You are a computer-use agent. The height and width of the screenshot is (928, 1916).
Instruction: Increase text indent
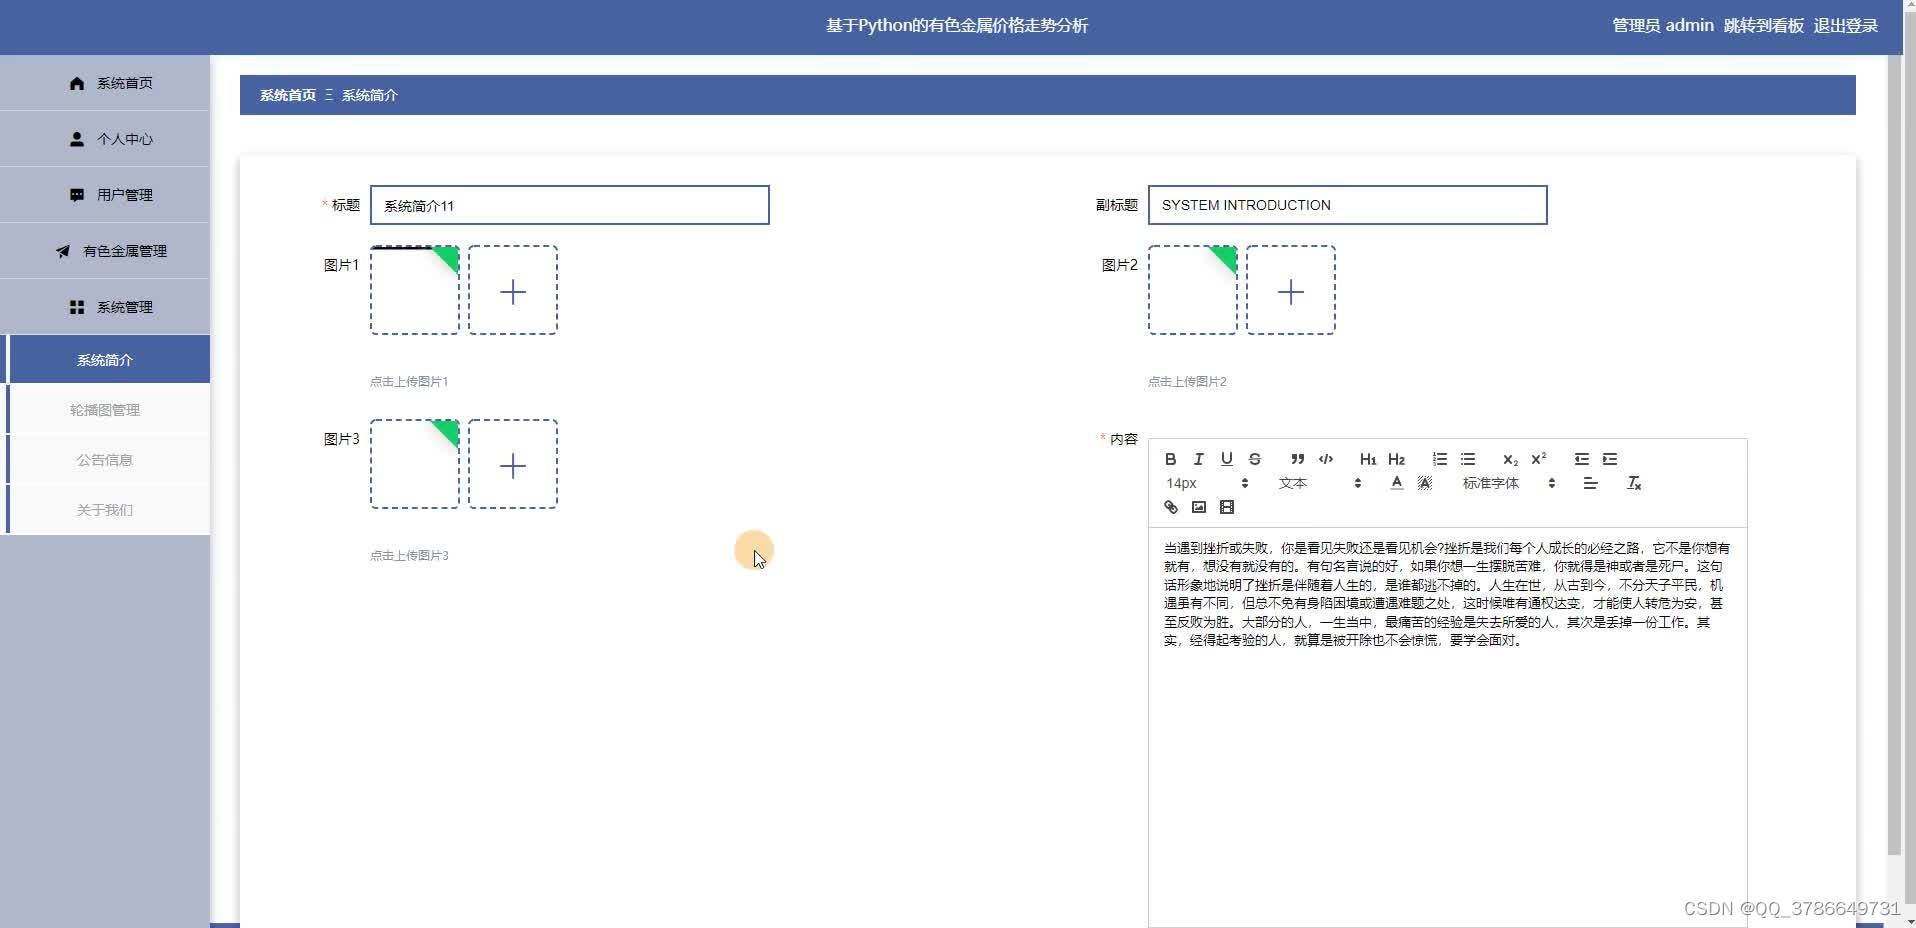1609,459
